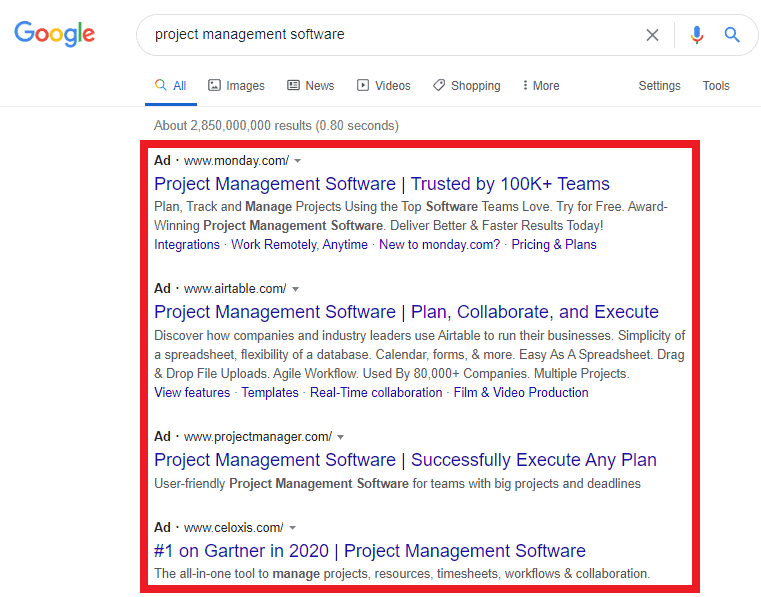
Task: Switch to the Videos tab
Action: (384, 86)
